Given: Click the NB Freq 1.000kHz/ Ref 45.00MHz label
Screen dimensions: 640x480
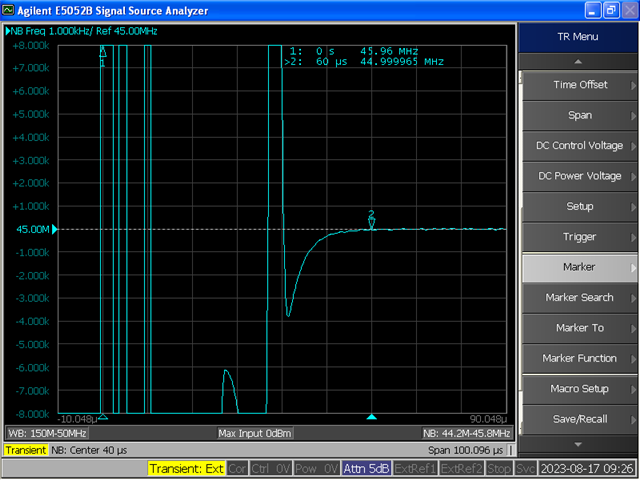Looking at the screenshot, I should pos(84,31).
